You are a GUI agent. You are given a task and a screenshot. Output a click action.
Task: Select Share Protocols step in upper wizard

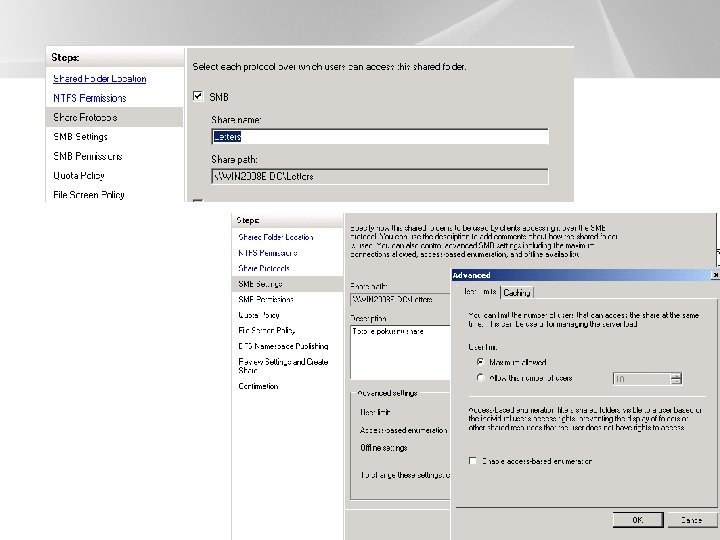click(114, 117)
